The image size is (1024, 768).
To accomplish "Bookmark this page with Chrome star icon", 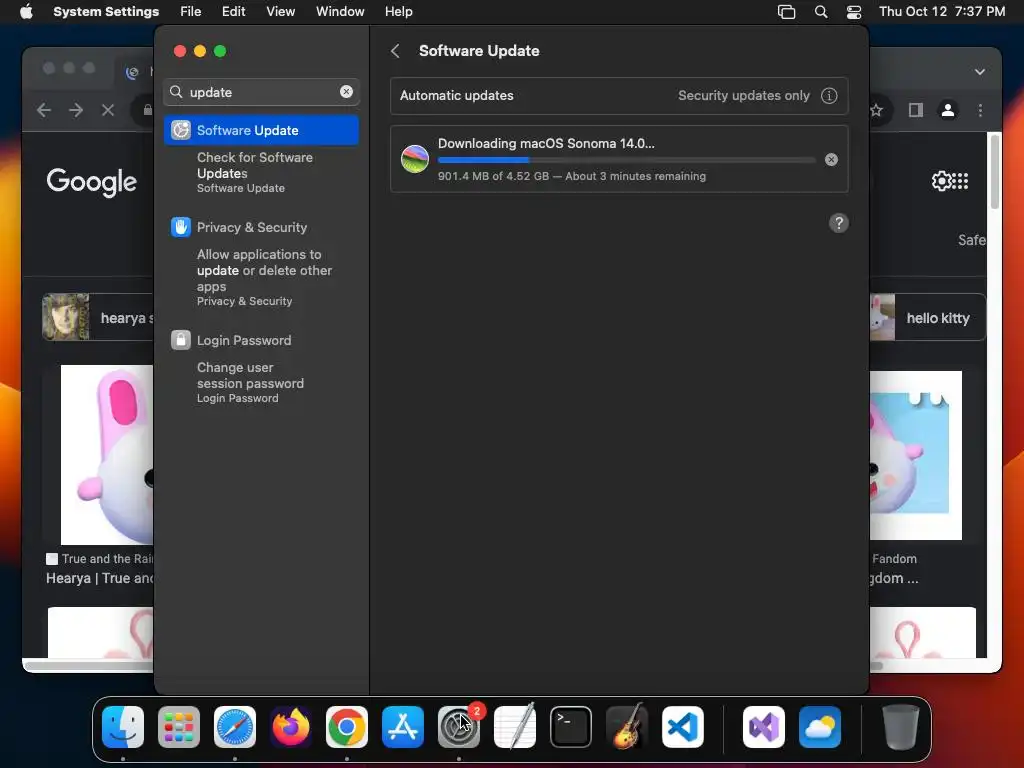I will point(876,110).
